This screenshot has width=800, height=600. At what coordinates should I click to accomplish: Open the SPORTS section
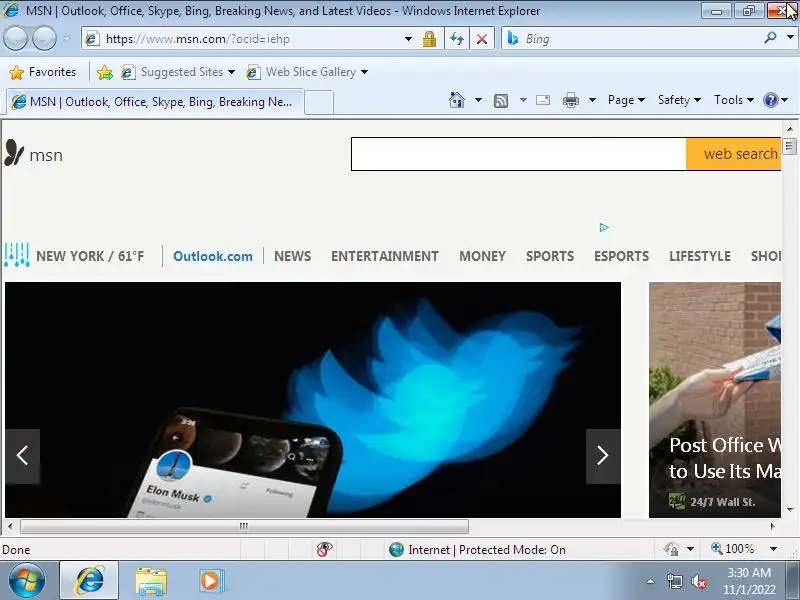click(550, 256)
